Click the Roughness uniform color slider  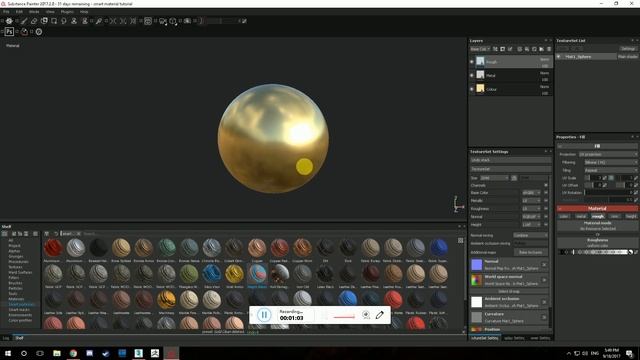594,252
